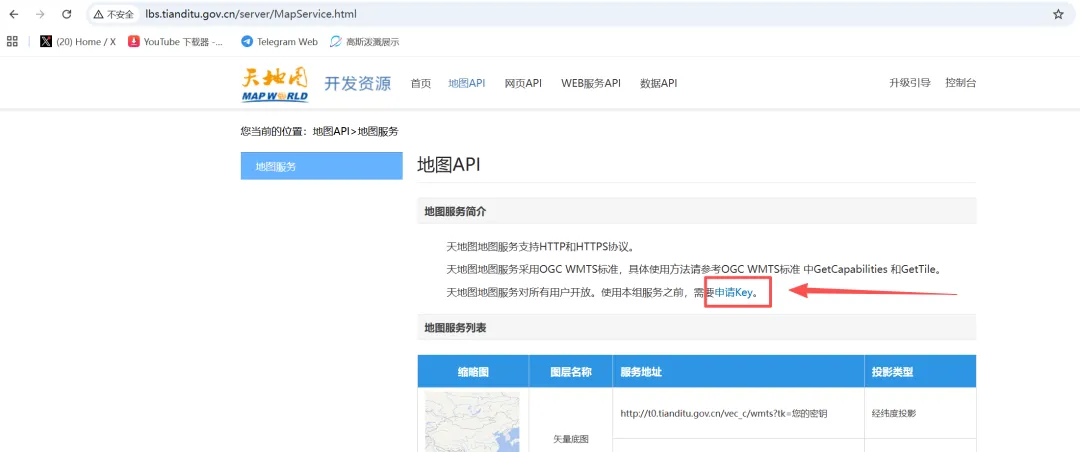The height and width of the screenshot is (452, 1080).
Task: Click the 地图服务简介 section header
Action: click(696, 212)
